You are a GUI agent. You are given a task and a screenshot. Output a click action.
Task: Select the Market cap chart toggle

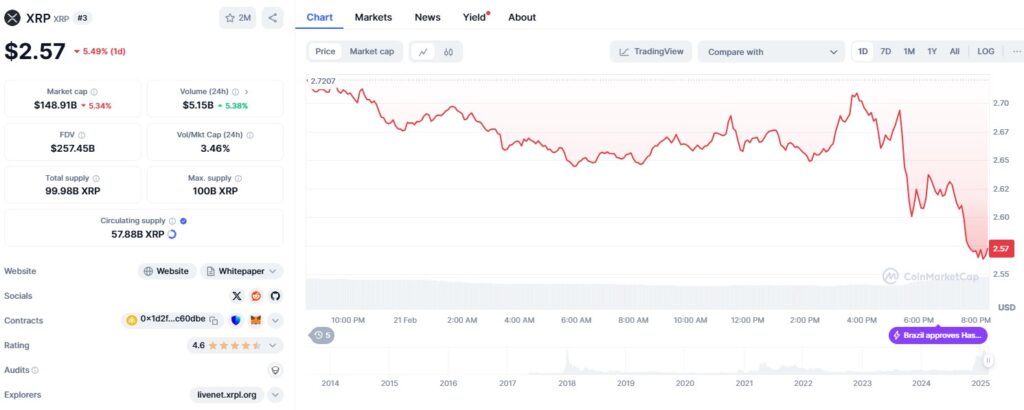coord(371,52)
